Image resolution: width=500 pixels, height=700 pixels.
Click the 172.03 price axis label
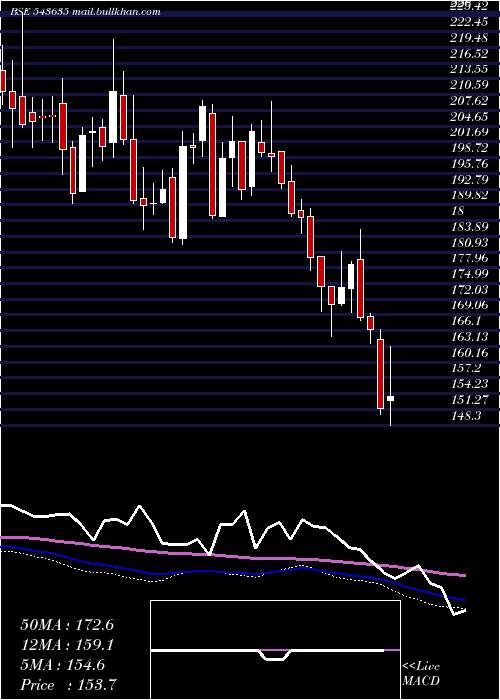tap(469, 289)
